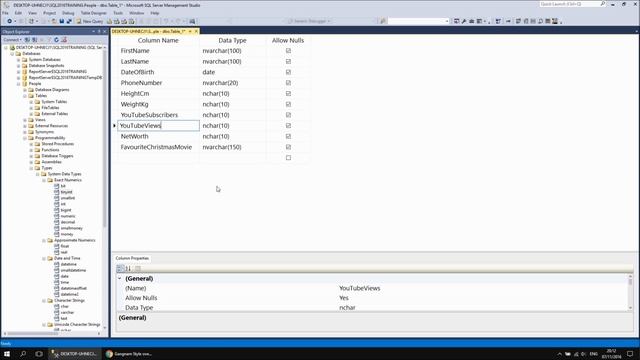Click the taskbar search icon
This screenshot has height=360, width=640.
click(x=23, y=354)
